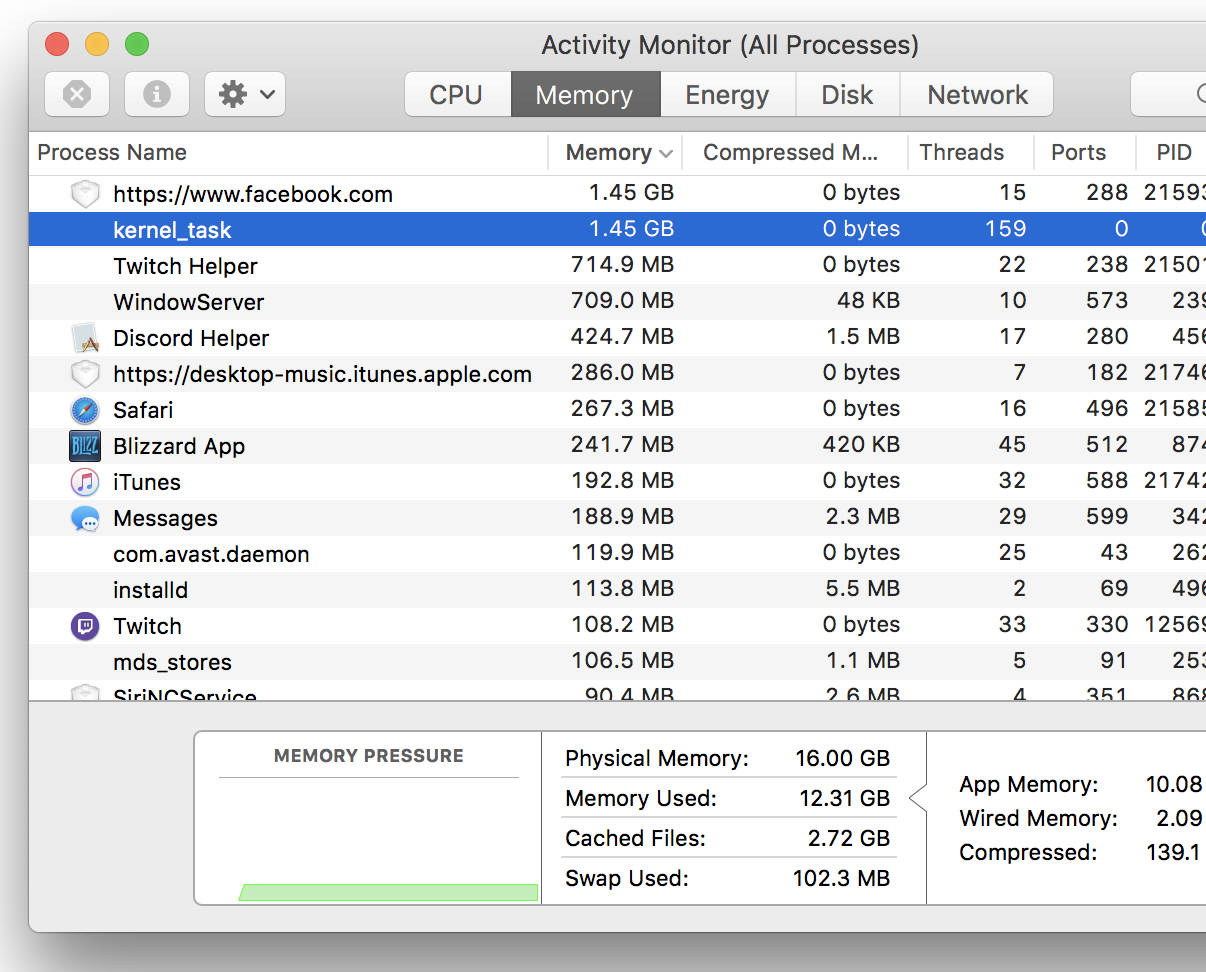Click the purple Twitch app icon

point(85,626)
